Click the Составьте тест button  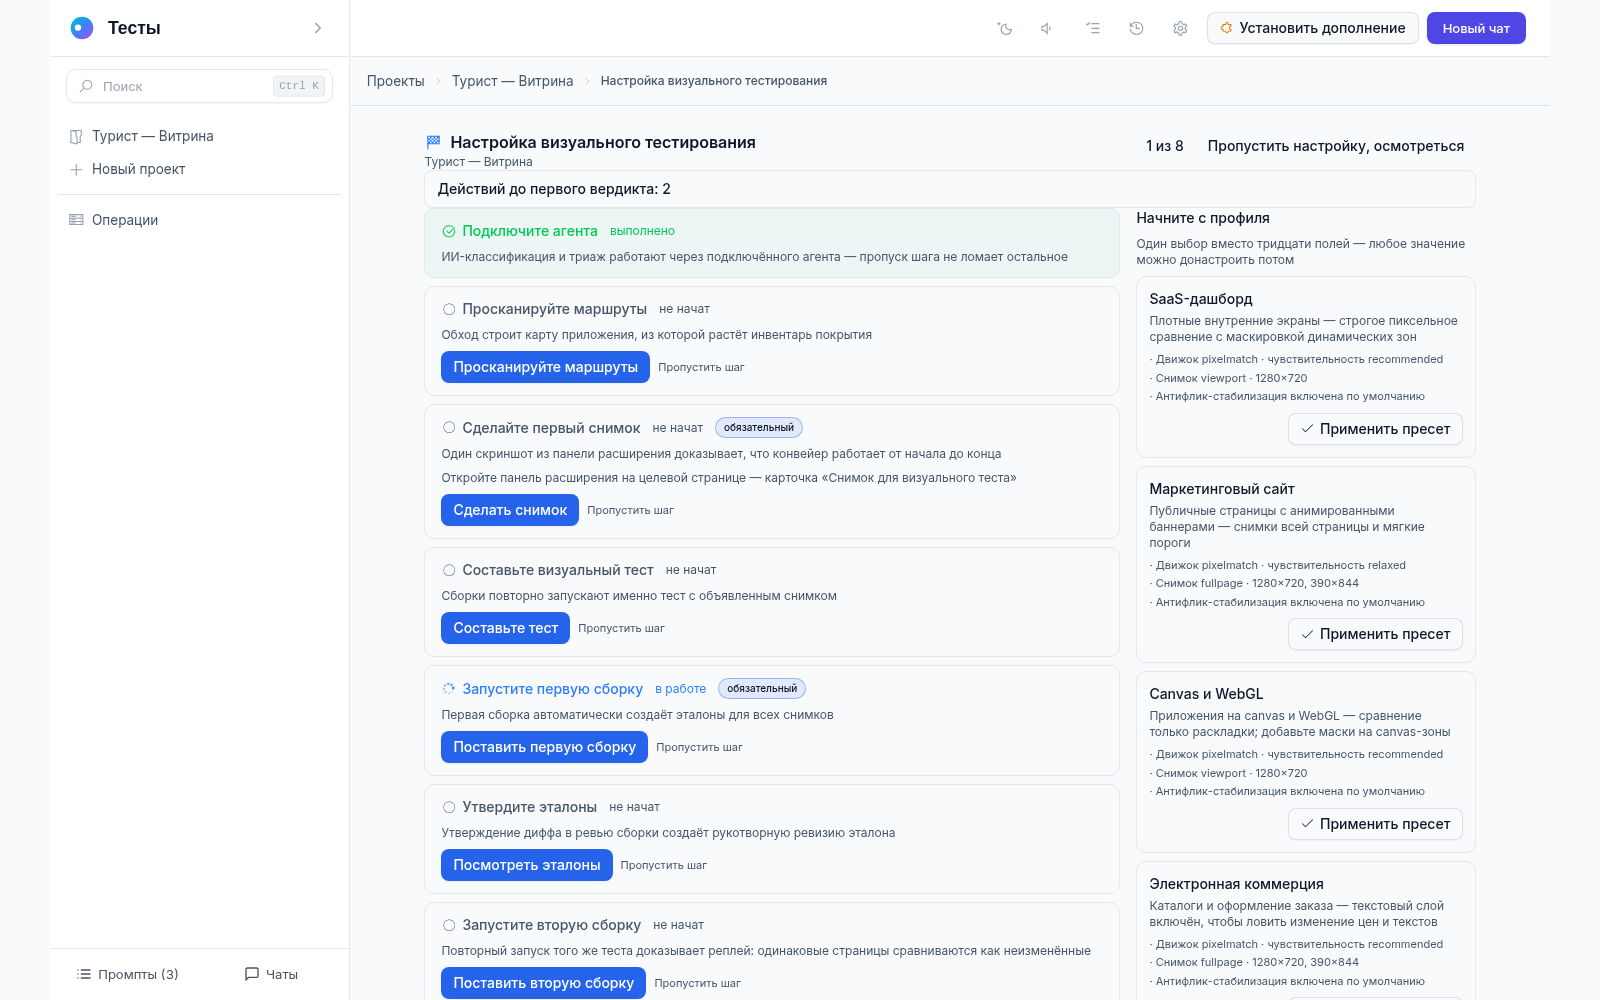coord(505,628)
